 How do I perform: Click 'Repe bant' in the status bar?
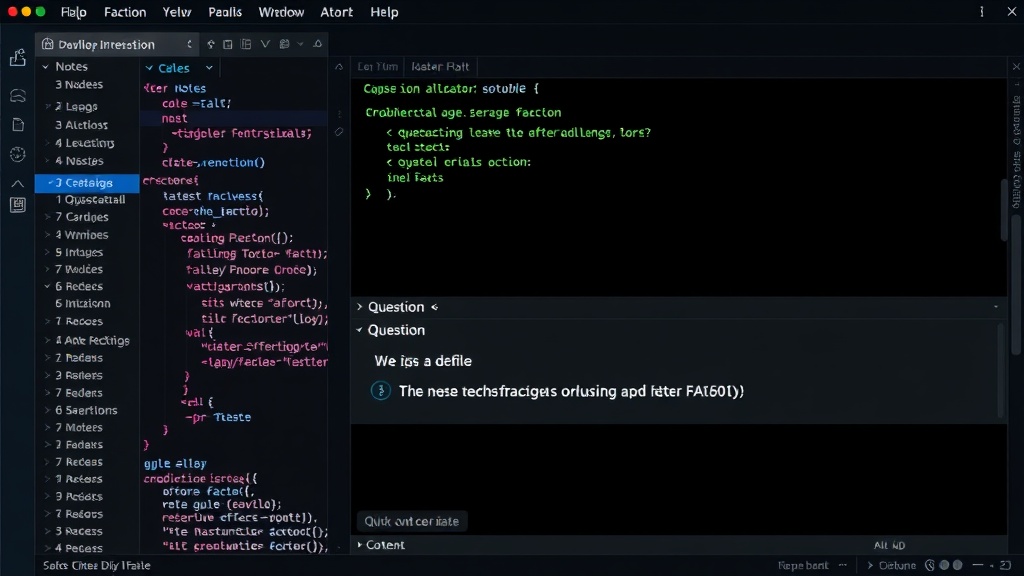pos(803,566)
